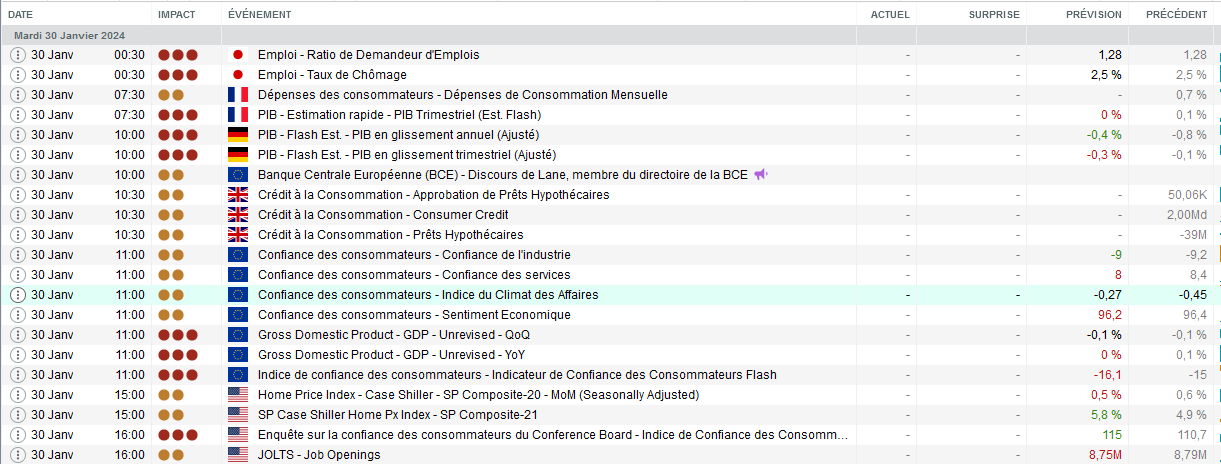Open three-dot menu for JOLTS Job Openings row
Image resolution: width=1221 pixels, height=464 pixels.
coord(17,455)
